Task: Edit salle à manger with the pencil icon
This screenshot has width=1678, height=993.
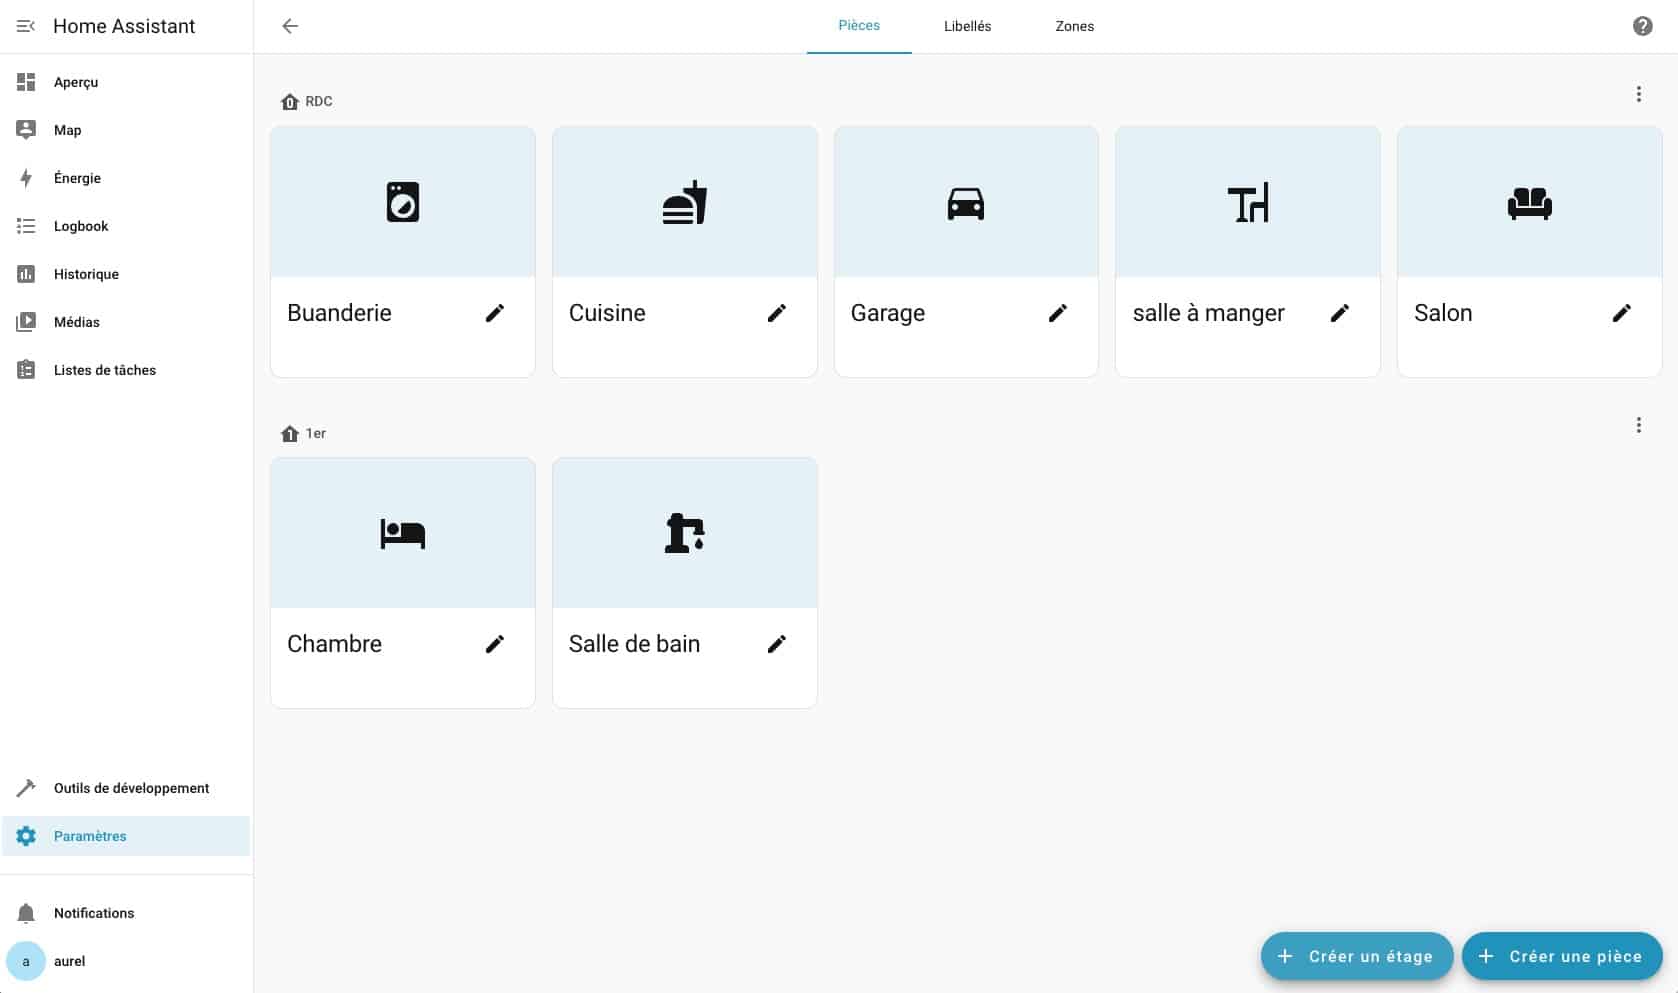Action: pyautogui.click(x=1340, y=313)
